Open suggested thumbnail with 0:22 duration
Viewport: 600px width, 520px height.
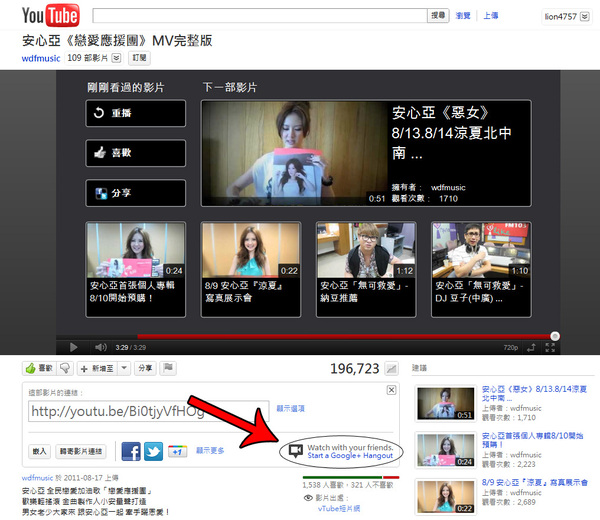pyautogui.click(x=446, y=497)
